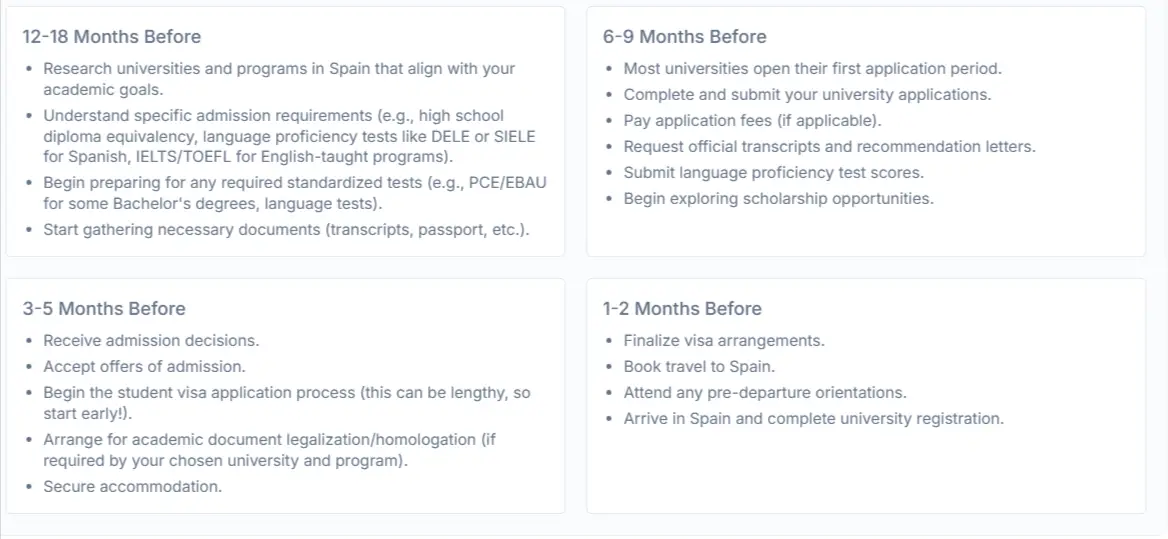
Task: Select the "Start gathering necessary documents" line
Action: click(x=286, y=230)
